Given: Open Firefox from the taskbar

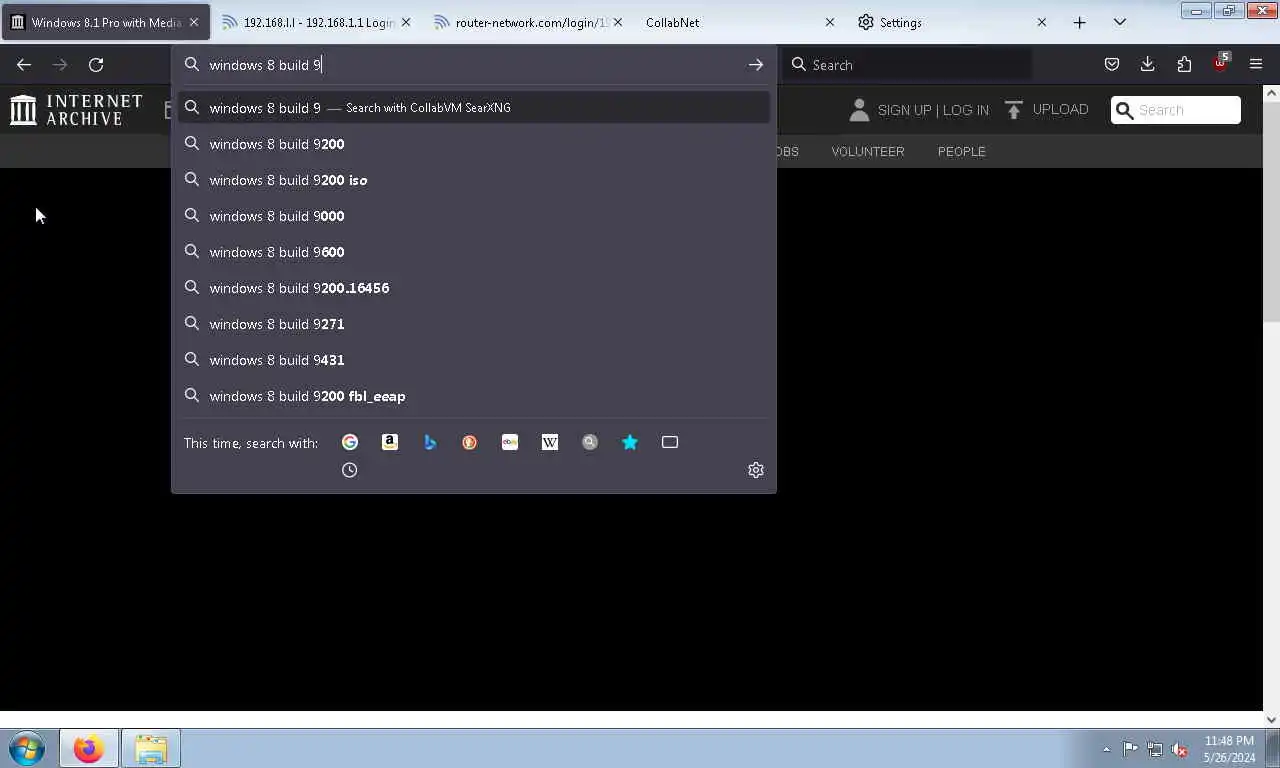Looking at the screenshot, I should click(x=88, y=749).
